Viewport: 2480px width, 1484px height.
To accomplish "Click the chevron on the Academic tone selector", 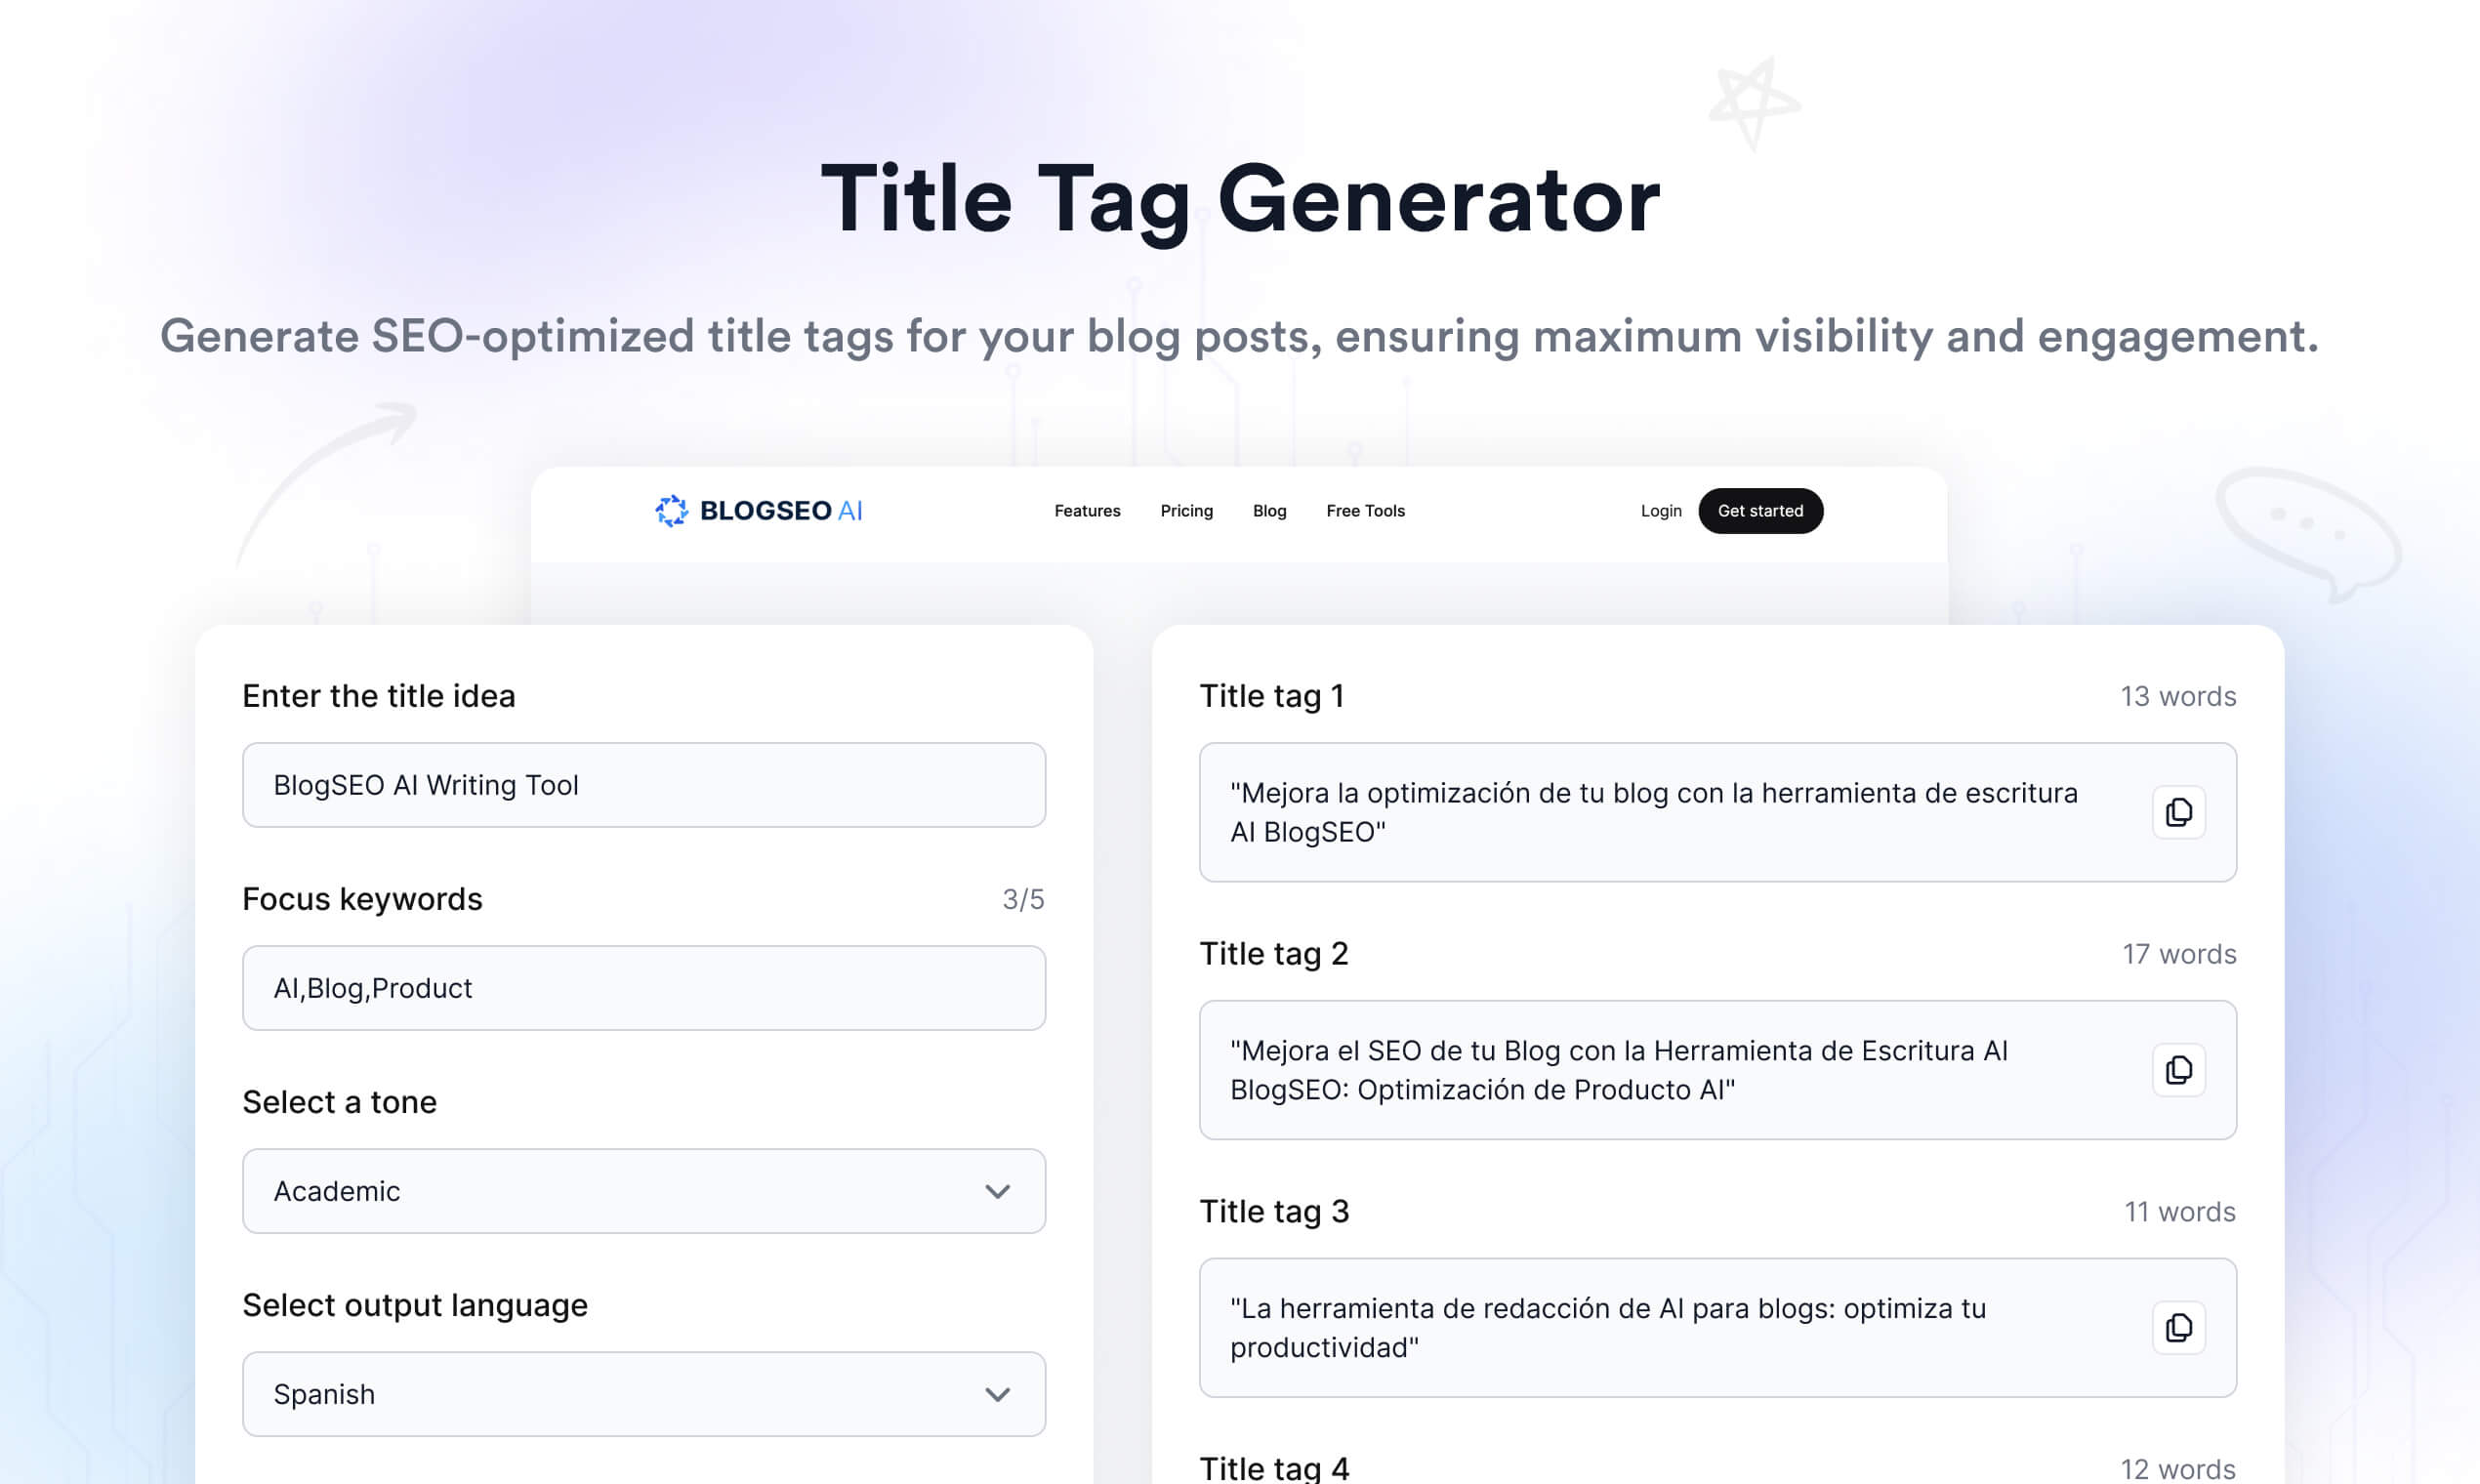I will pyautogui.click(x=996, y=1191).
